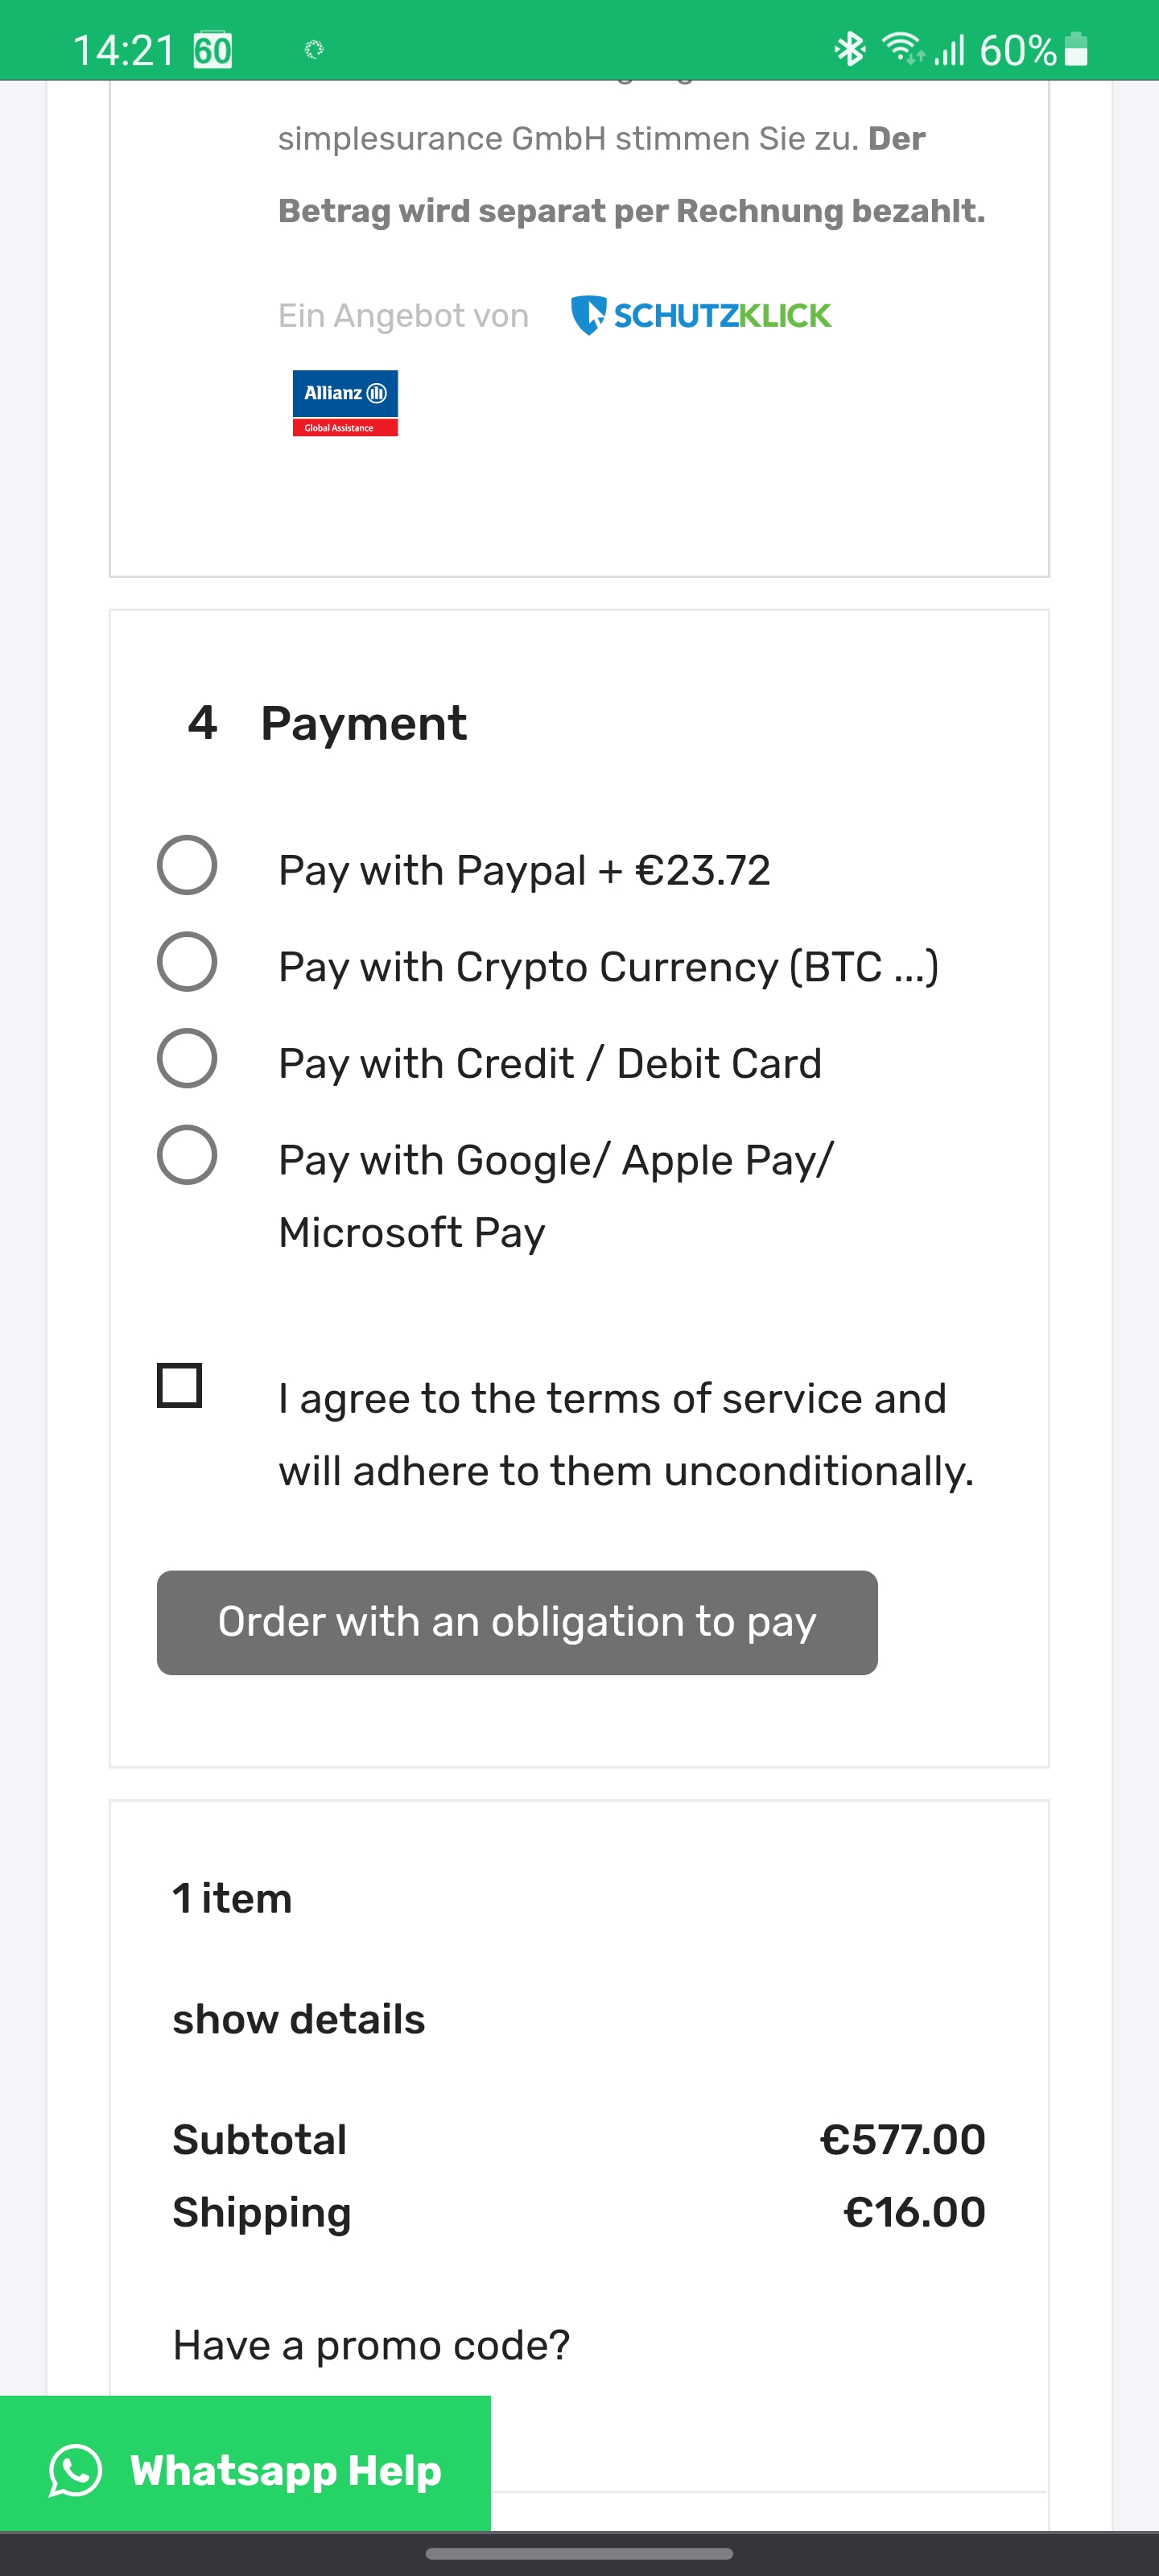This screenshot has width=1159, height=2576.
Task: Expand the Have a promo code section
Action: (x=371, y=2344)
